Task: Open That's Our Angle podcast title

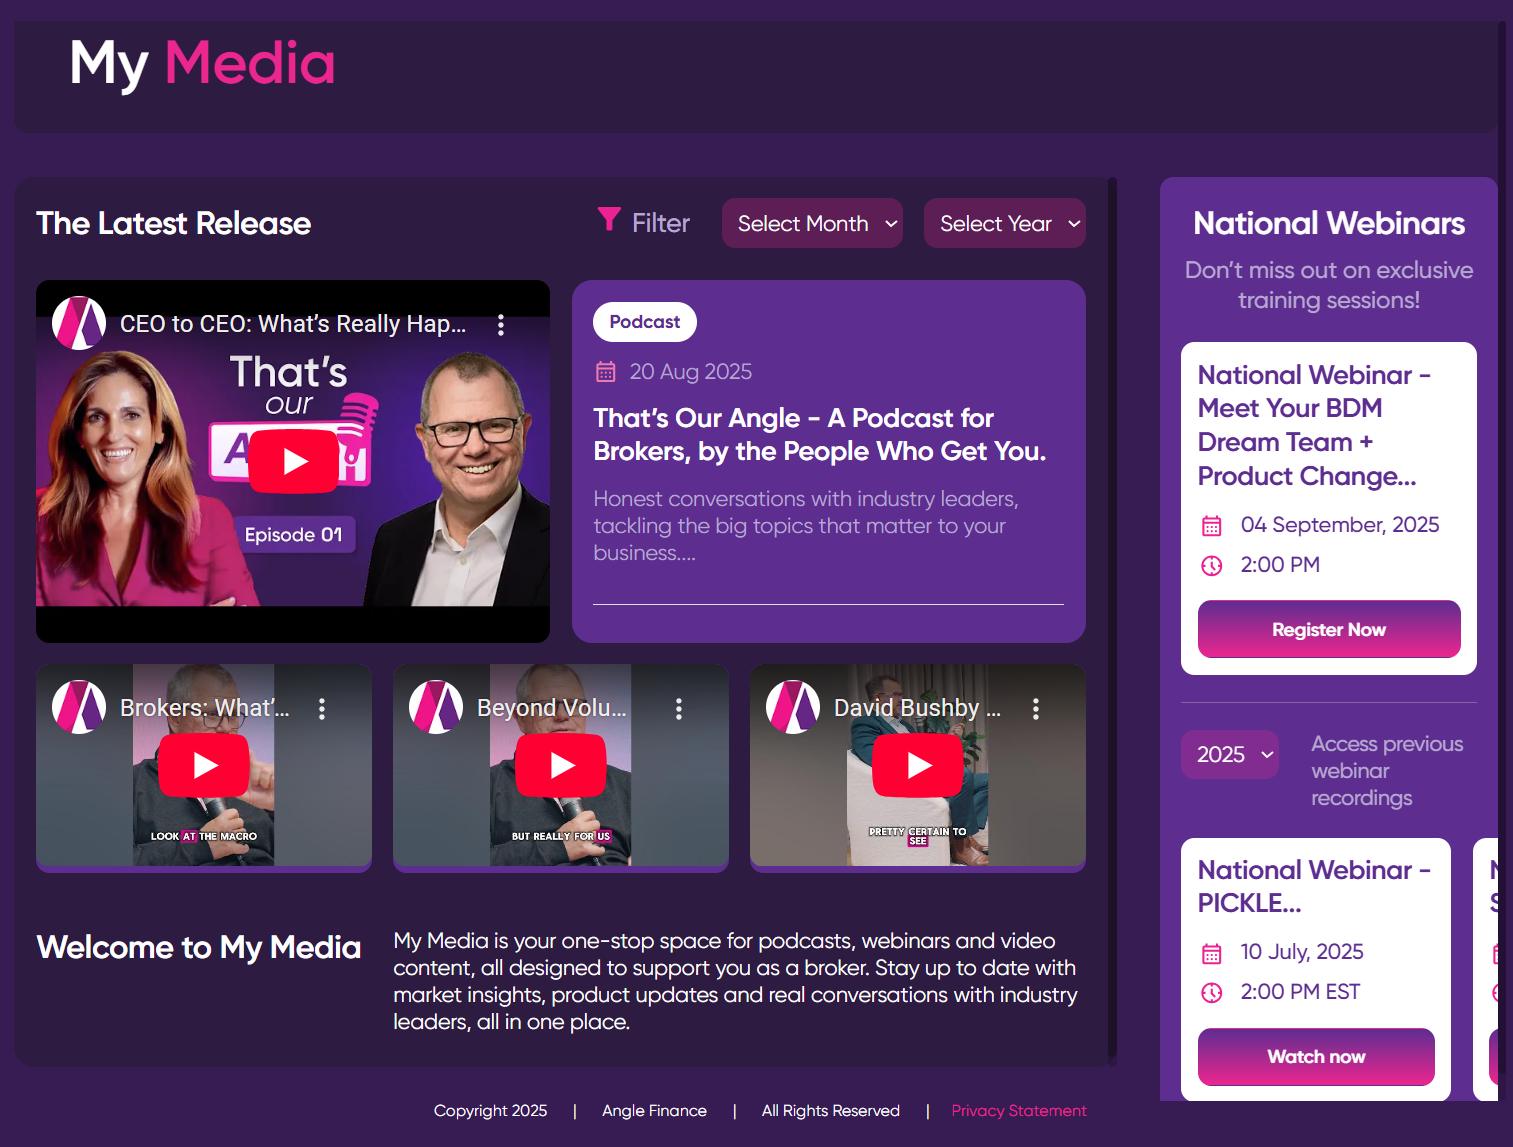Action: [820, 434]
